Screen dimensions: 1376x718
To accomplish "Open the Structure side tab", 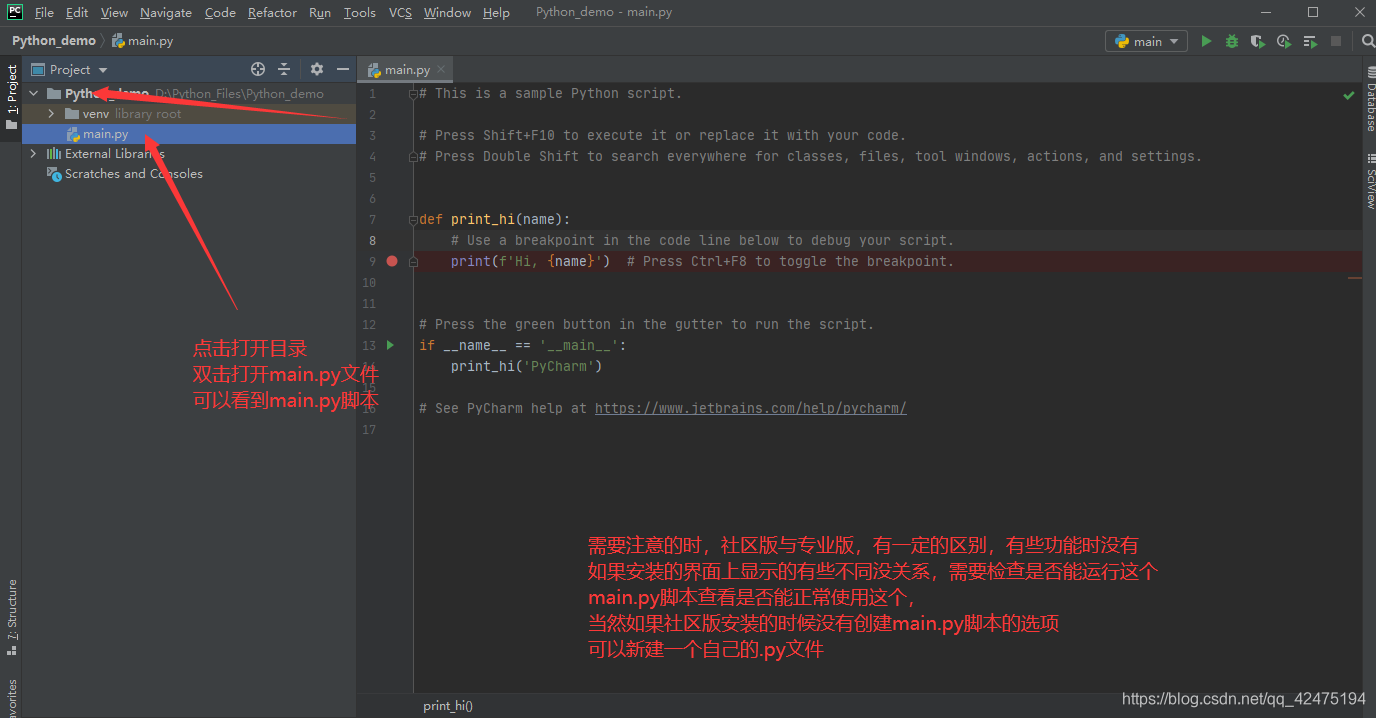I will click(11, 617).
